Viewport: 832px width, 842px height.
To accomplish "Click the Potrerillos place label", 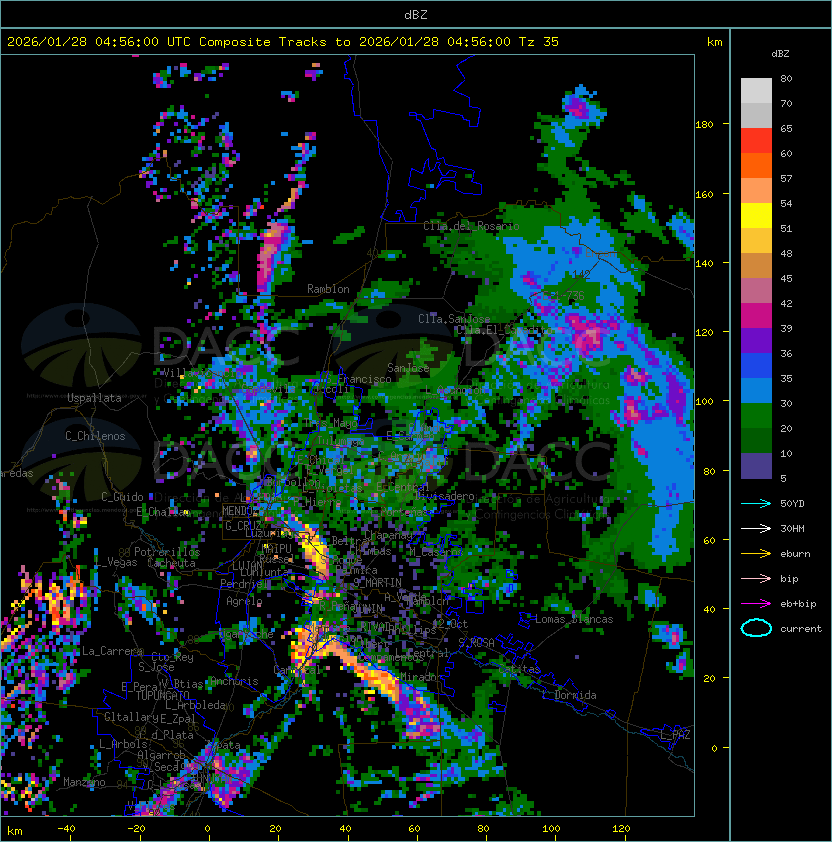I will (x=167, y=552).
